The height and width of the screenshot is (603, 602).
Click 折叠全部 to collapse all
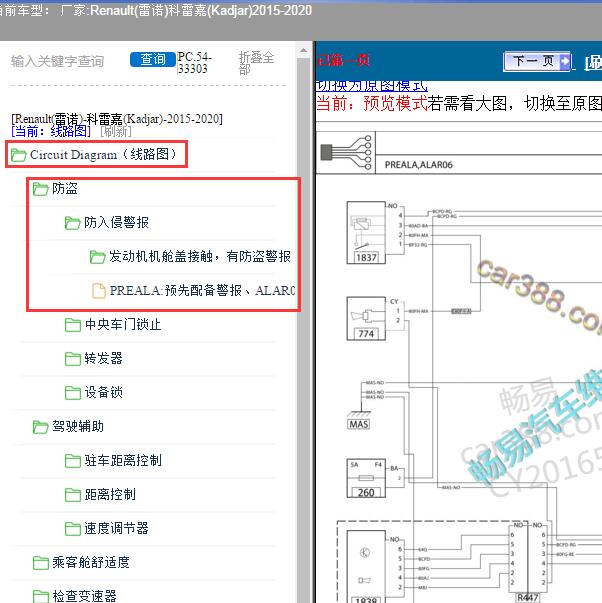[256, 63]
